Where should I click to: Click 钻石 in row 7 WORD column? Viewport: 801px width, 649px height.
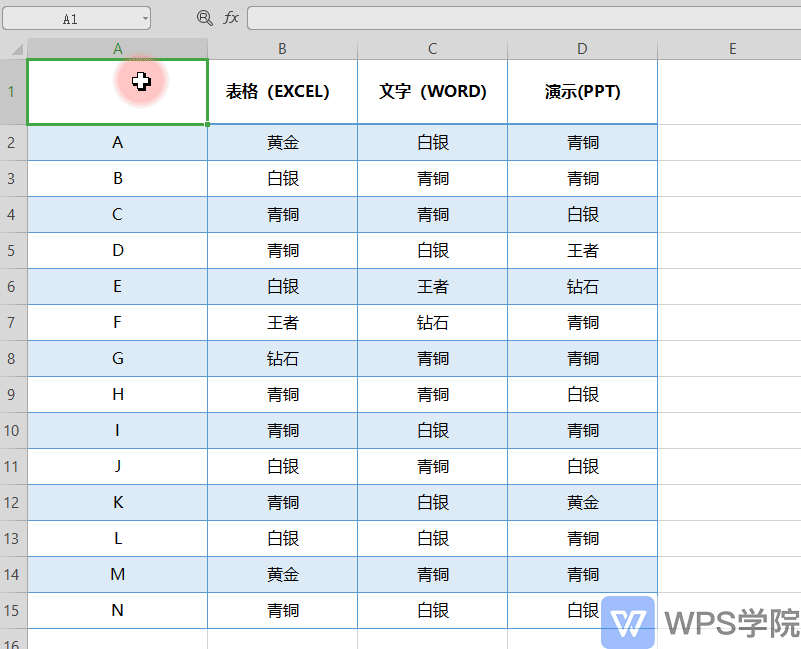[433, 322]
